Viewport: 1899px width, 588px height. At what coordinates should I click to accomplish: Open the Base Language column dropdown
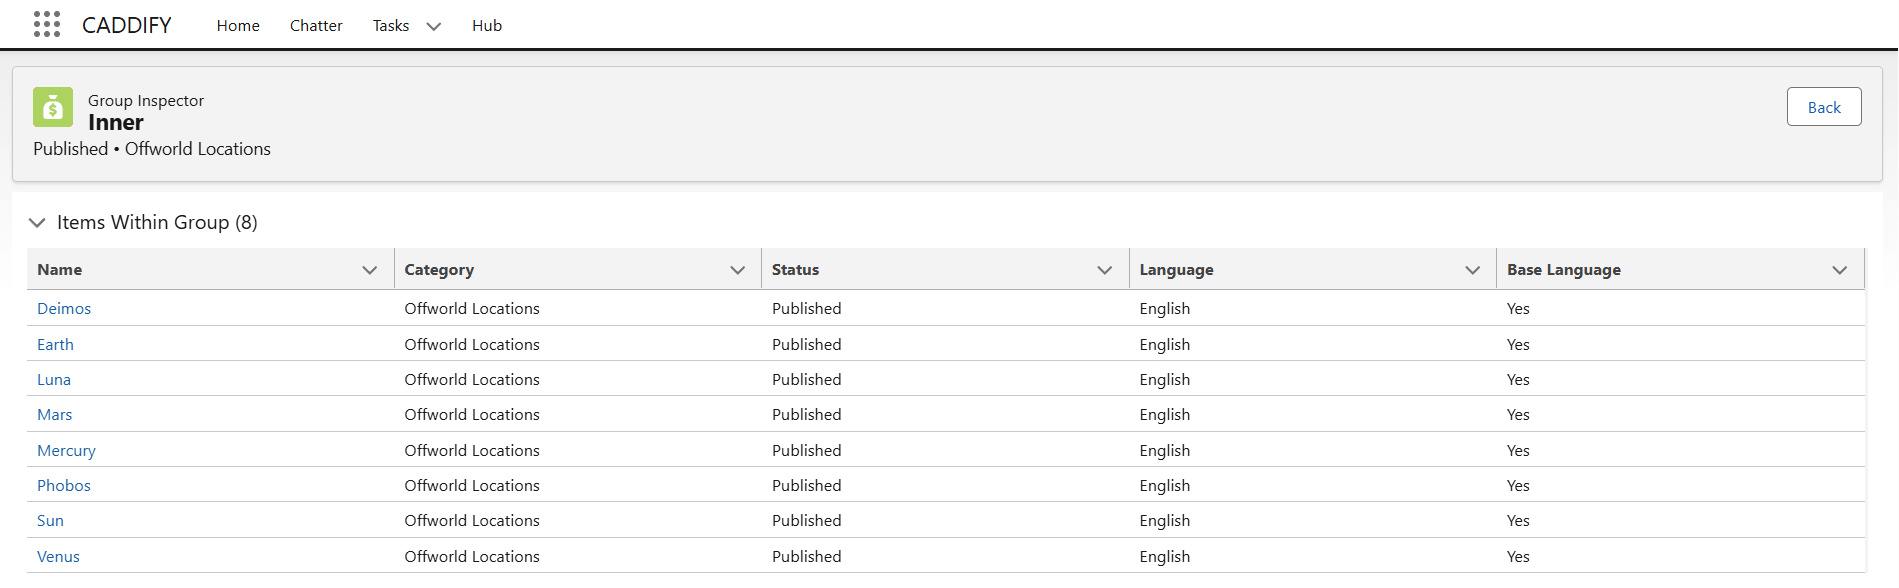click(1840, 270)
